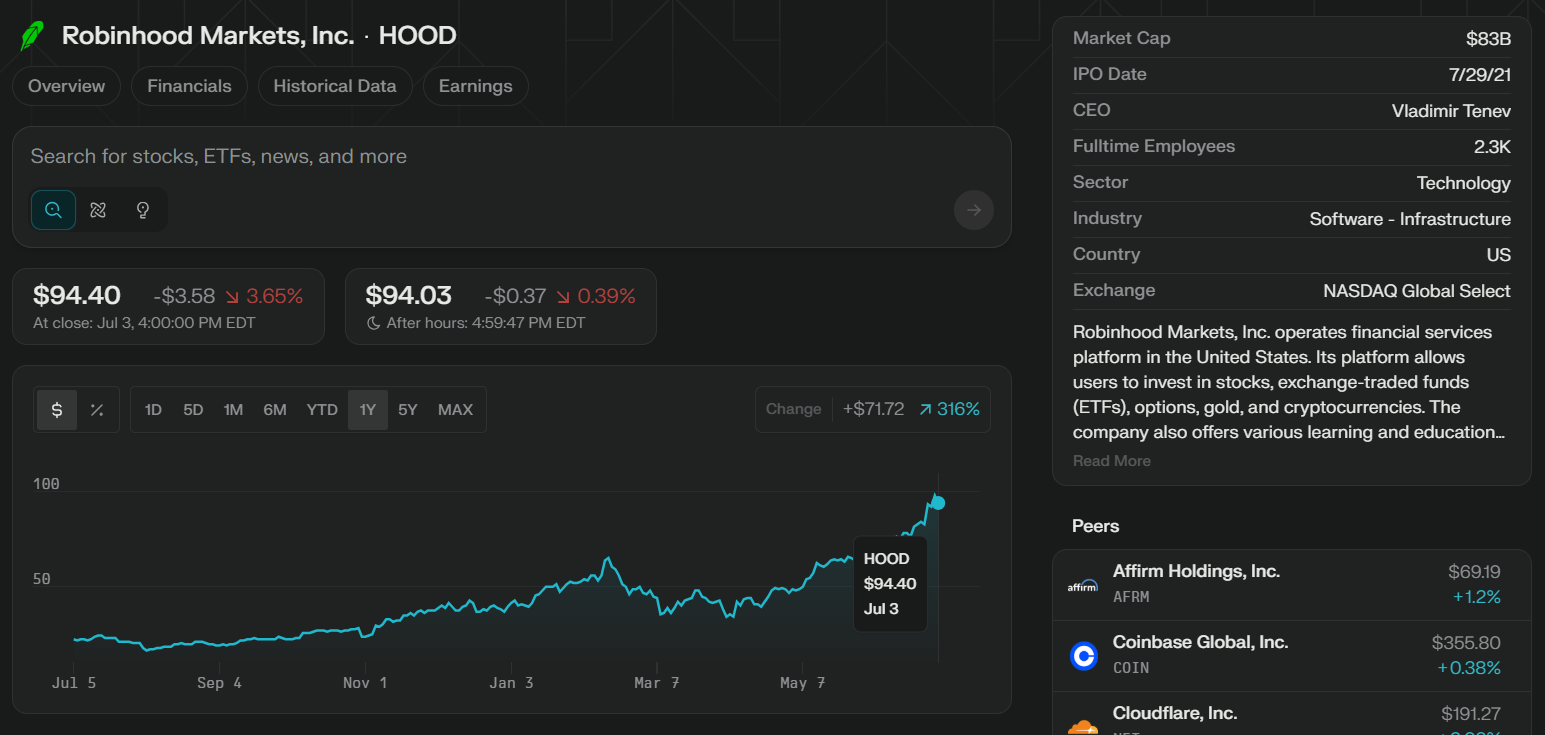
Task: Set chart range to 1M
Action: tap(233, 410)
